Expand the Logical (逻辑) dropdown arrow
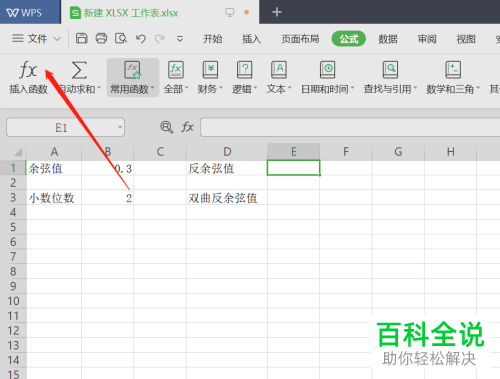 [x=255, y=88]
